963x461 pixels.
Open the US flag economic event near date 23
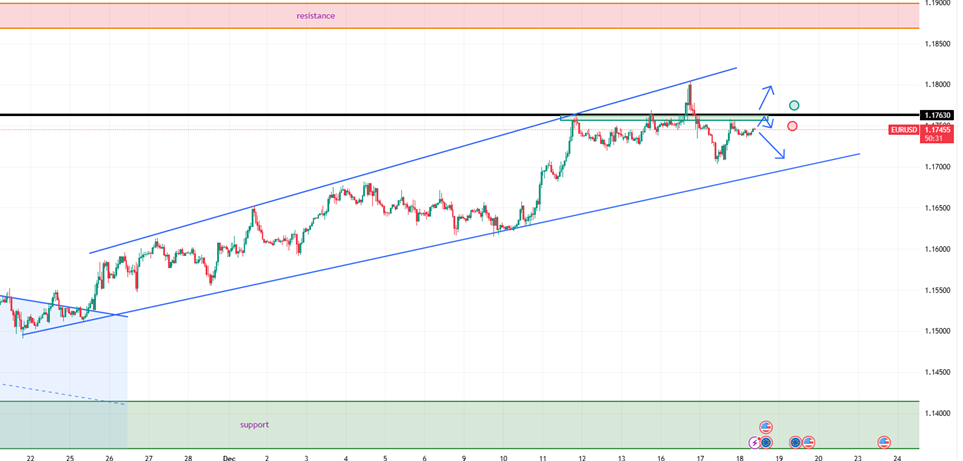884,442
